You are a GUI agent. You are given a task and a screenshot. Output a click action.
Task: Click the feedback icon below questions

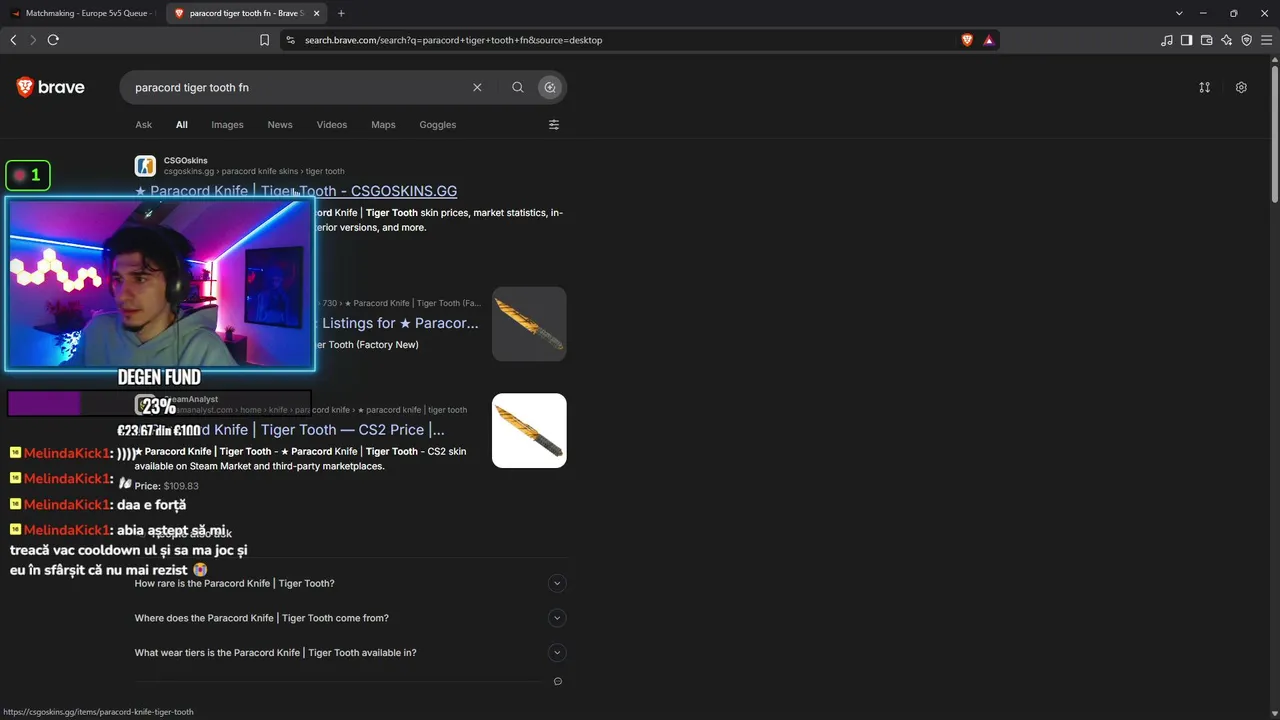pyautogui.click(x=558, y=682)
